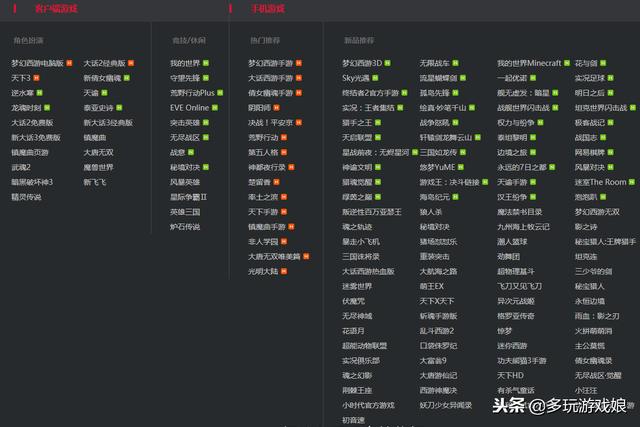
Task: Click the green badge beside 龙魂时刻
Action: 47,108
